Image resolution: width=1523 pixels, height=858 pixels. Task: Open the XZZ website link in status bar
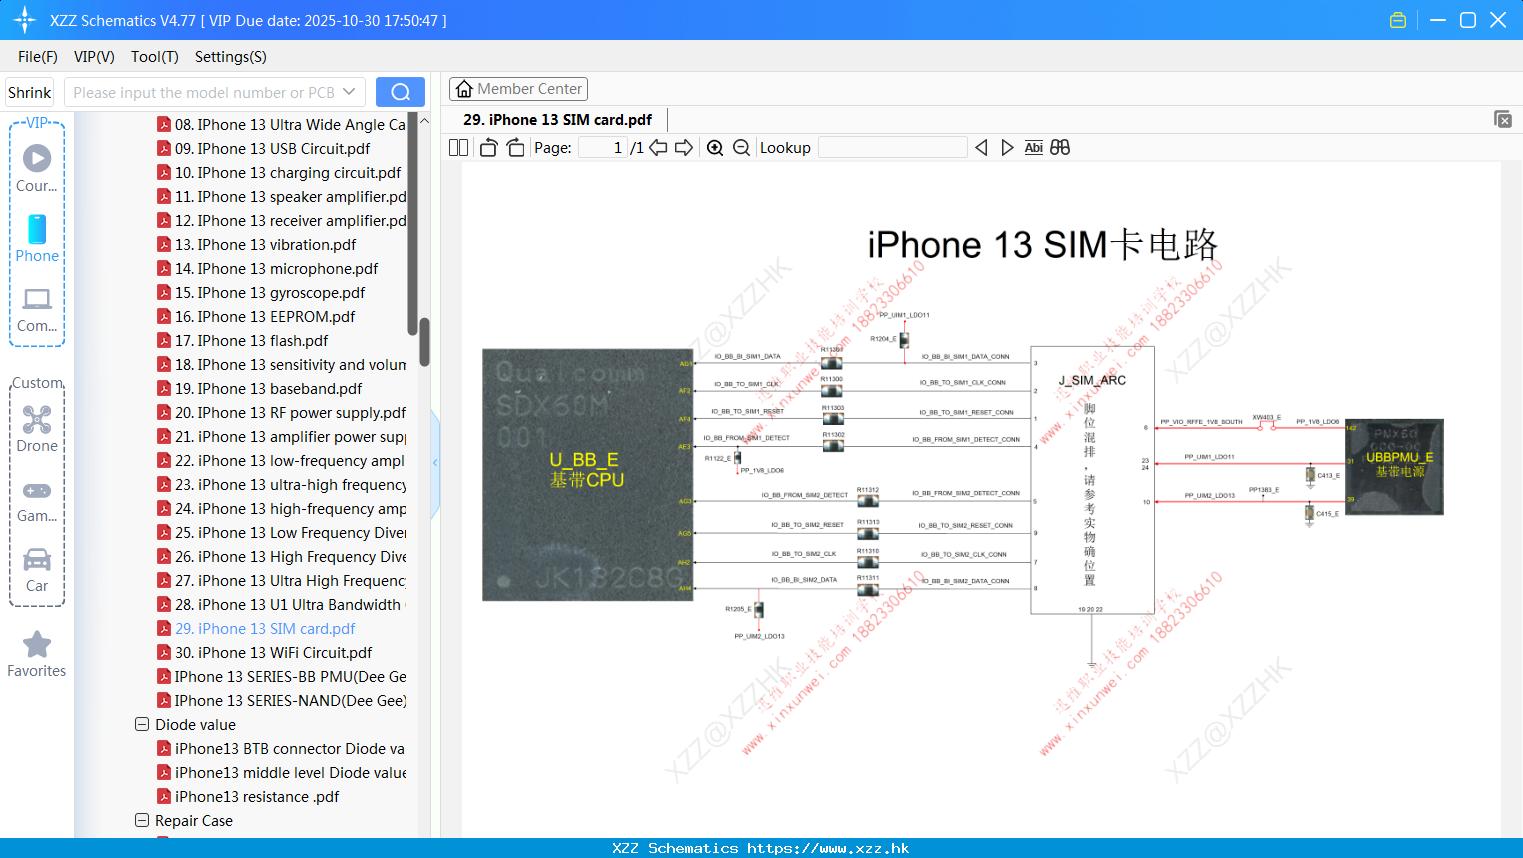pos(828,848)
